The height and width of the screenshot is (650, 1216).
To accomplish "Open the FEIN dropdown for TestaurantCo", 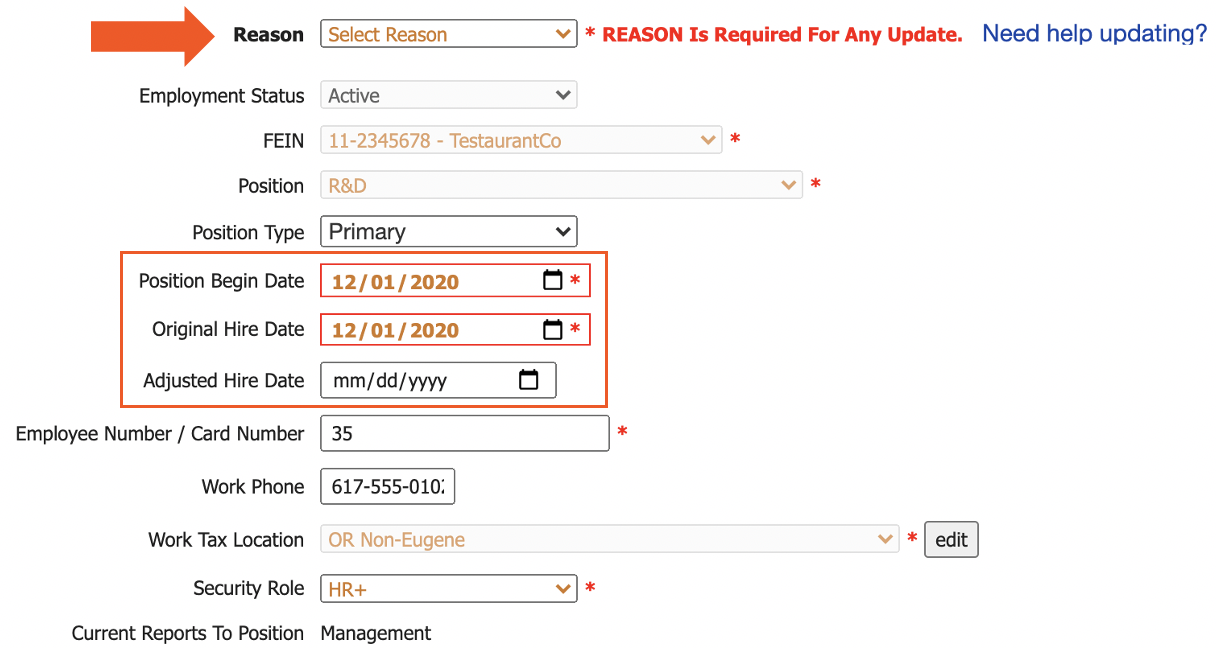I will tap(520, 139).
